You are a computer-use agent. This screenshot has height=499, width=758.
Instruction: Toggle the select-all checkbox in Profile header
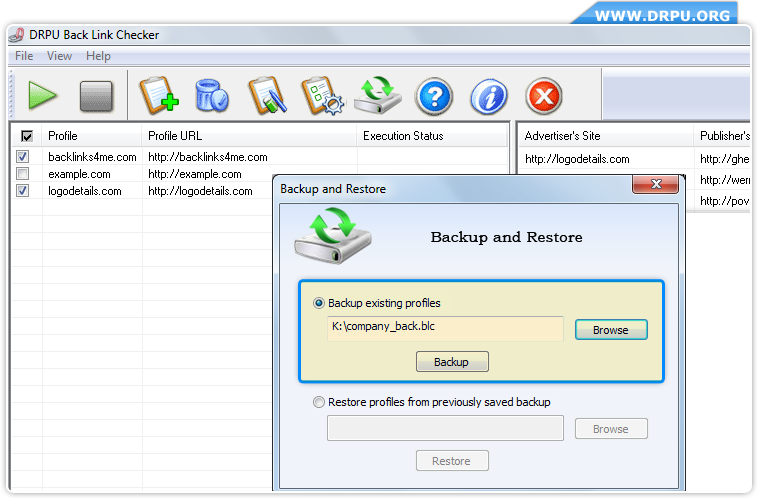[x=27, y=136]
